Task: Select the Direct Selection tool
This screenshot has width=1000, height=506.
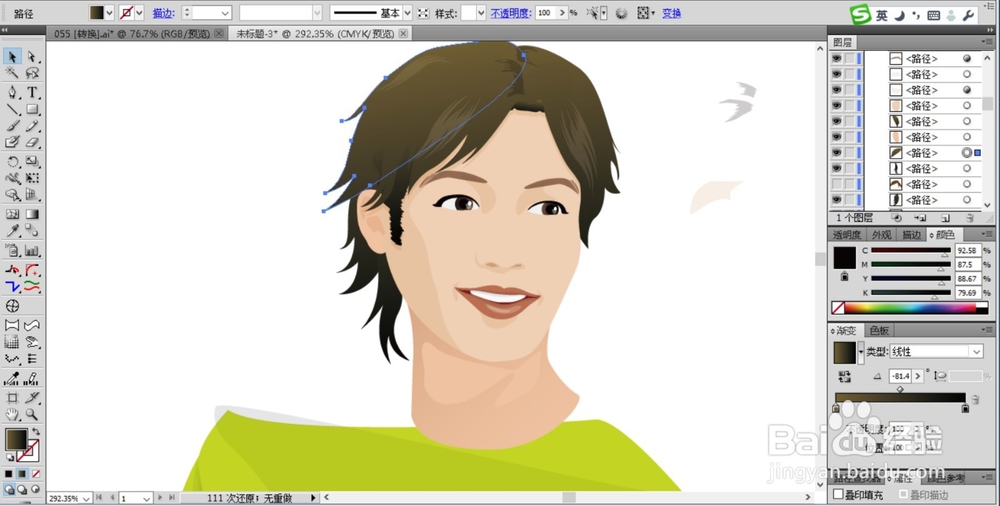Action: (32, 57)
